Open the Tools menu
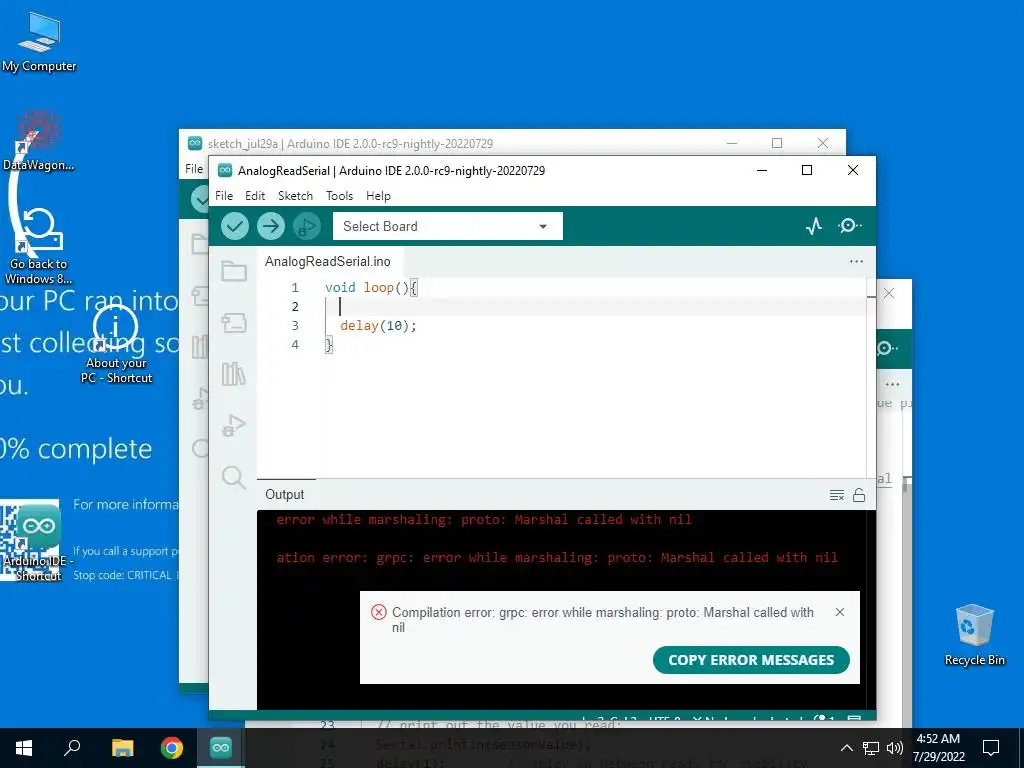Viewport: 1024px width, 768px height. (x=339, y=196)
